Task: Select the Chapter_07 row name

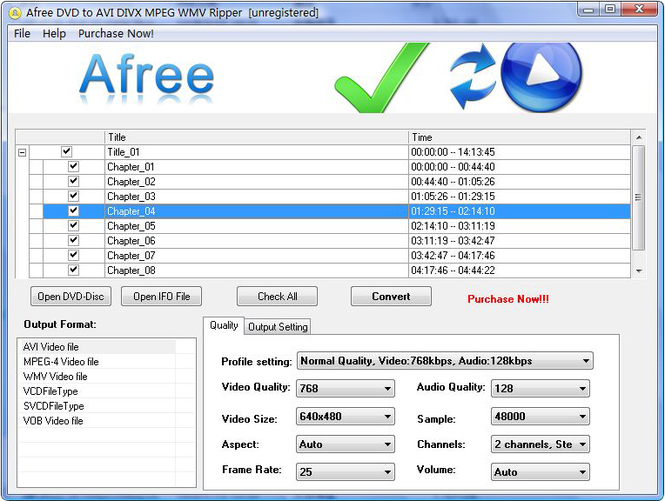Action: [x=131, y=255]
